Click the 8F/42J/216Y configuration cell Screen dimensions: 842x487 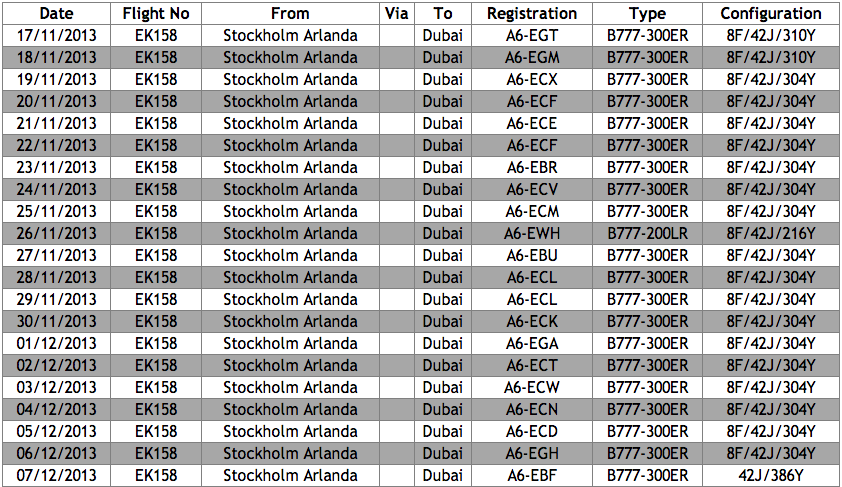(x=771, y=234)
